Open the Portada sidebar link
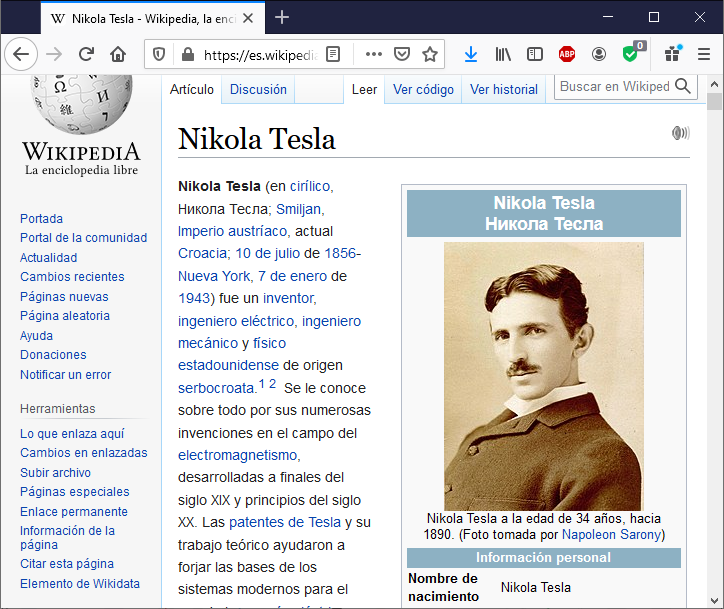Image resolution: width=724 pixels, height=609 pixels. [x=41, y=218]
